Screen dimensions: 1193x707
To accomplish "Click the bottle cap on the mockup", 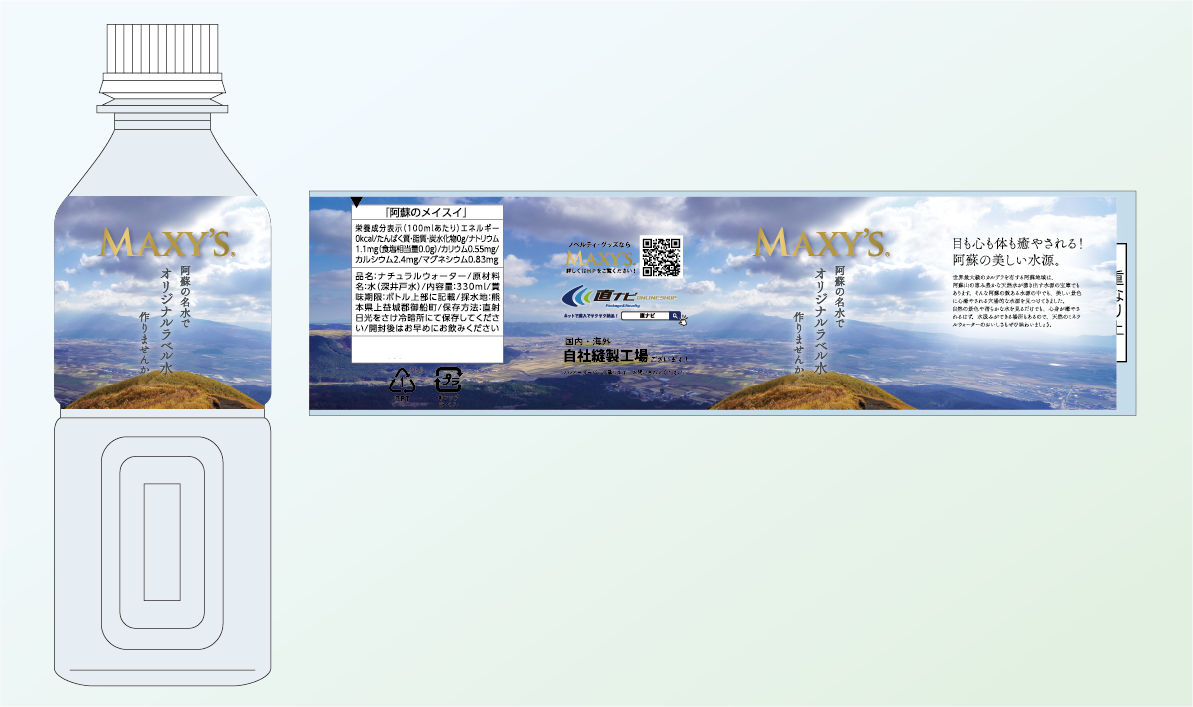I will [162, 49].
